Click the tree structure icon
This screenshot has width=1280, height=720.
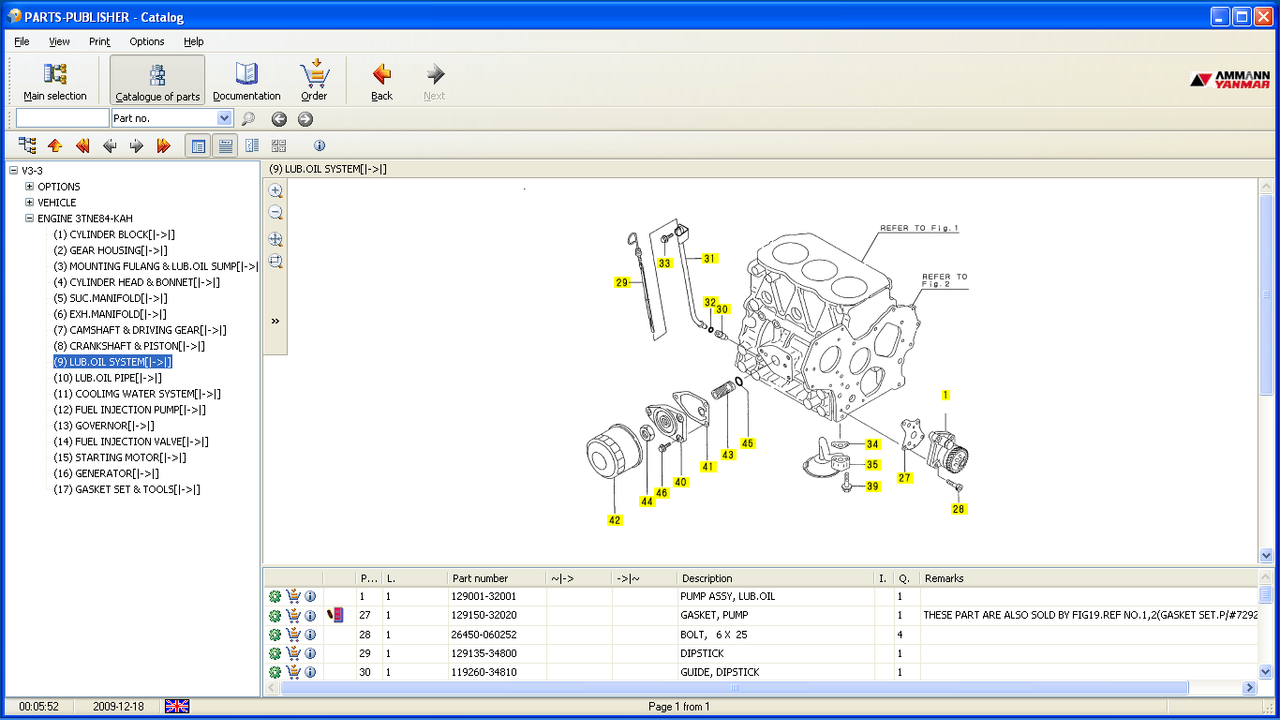27,146
